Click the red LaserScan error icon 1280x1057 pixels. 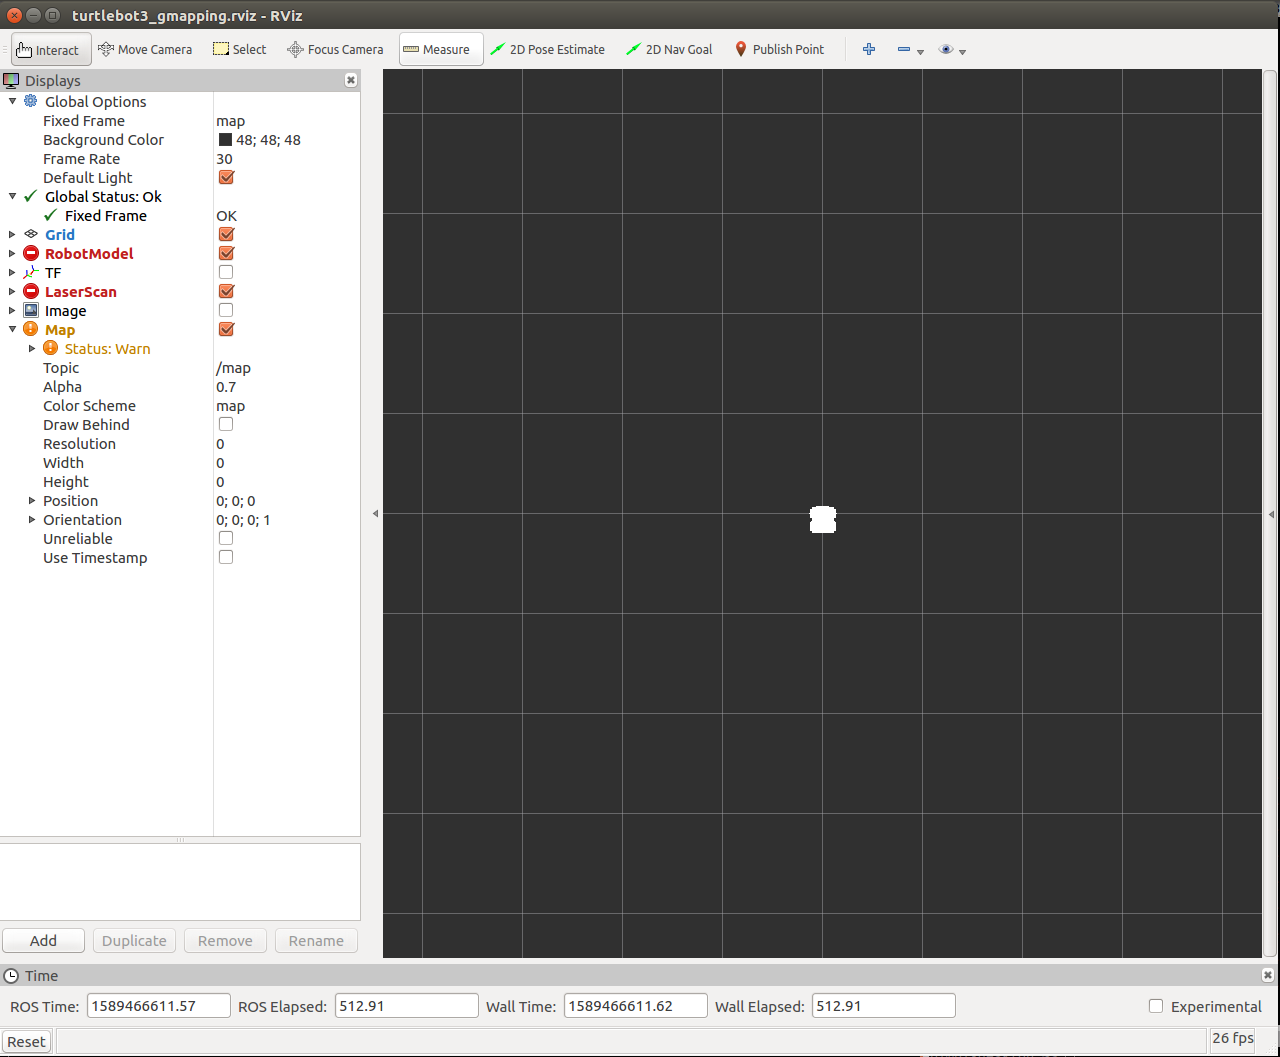(30, 291)
